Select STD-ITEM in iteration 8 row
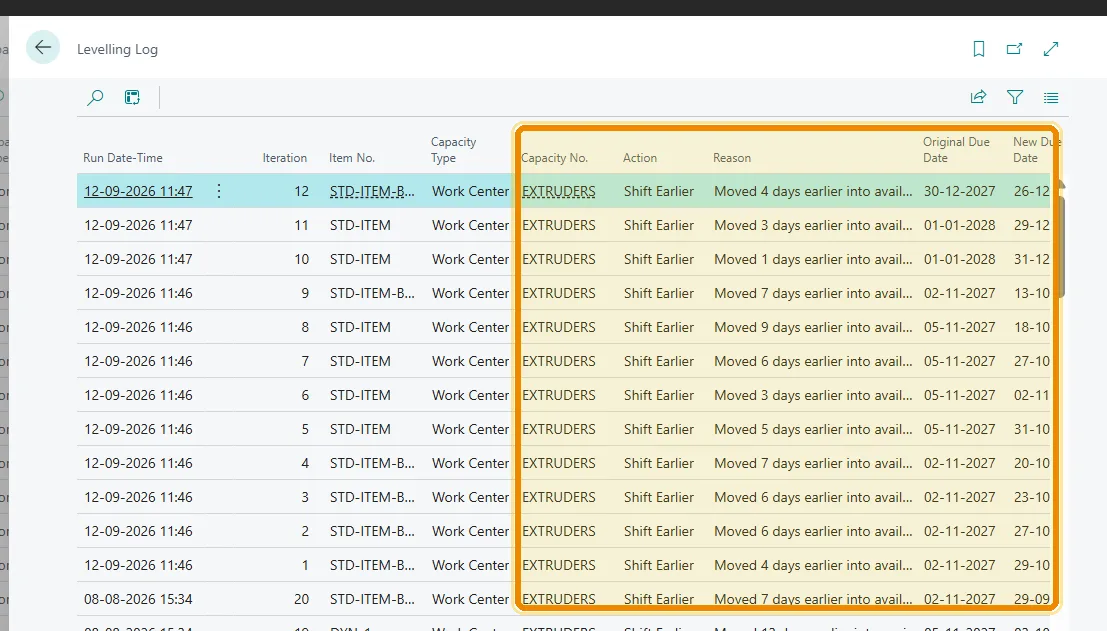Viewport: 1107px width, 631px height. pyautogui.click(x=360, y=327)
